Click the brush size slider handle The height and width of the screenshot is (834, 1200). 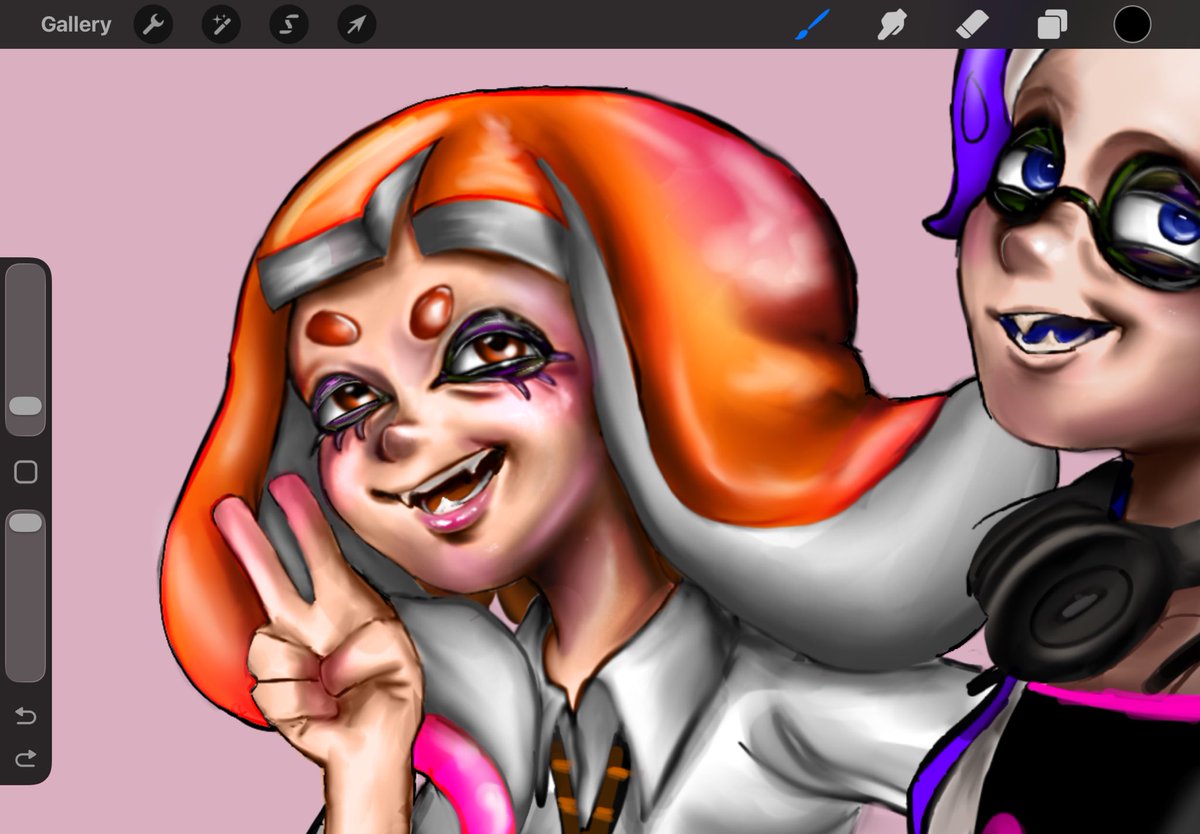[25, 406]
